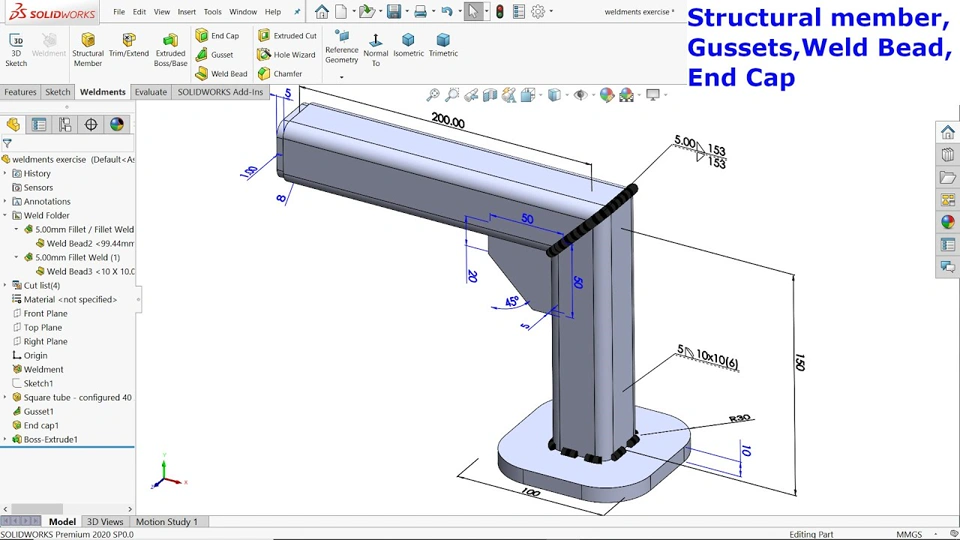The height and width of the screenshot is (540, 960).
Task: Expand the Cut list(4) folder
Action: (6, 285)
